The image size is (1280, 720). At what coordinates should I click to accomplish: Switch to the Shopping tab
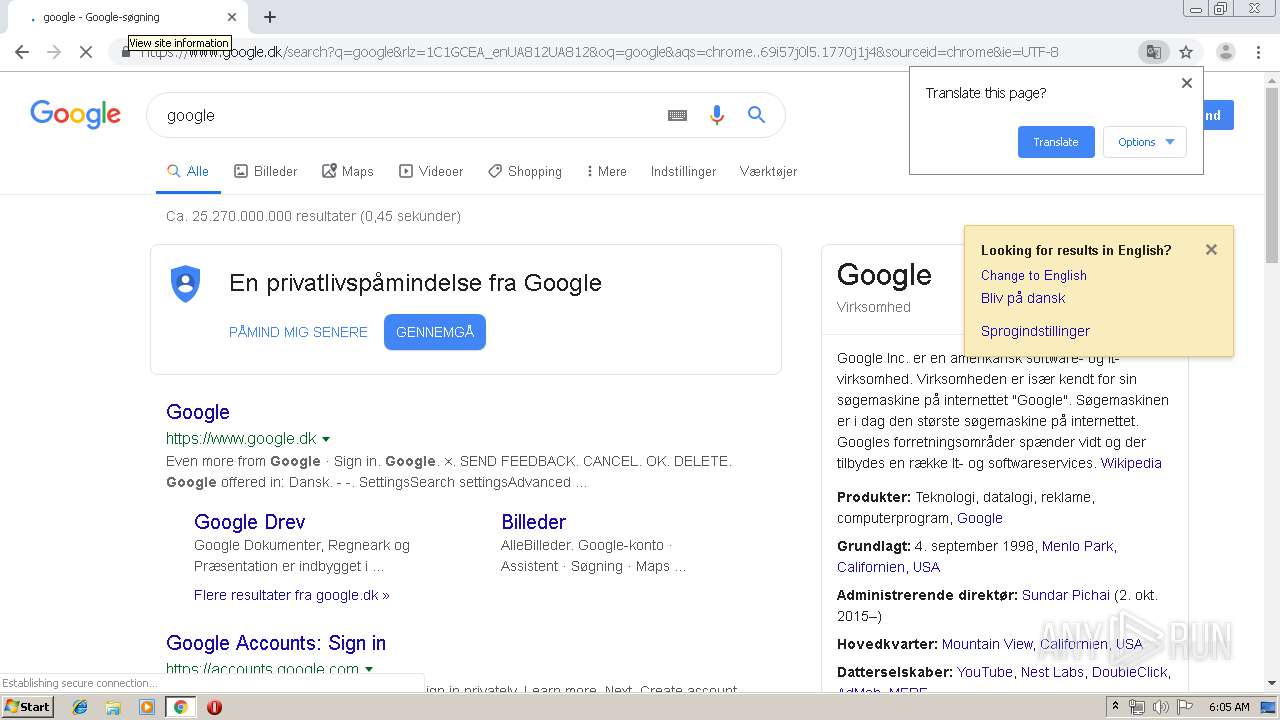click(525, 171)
